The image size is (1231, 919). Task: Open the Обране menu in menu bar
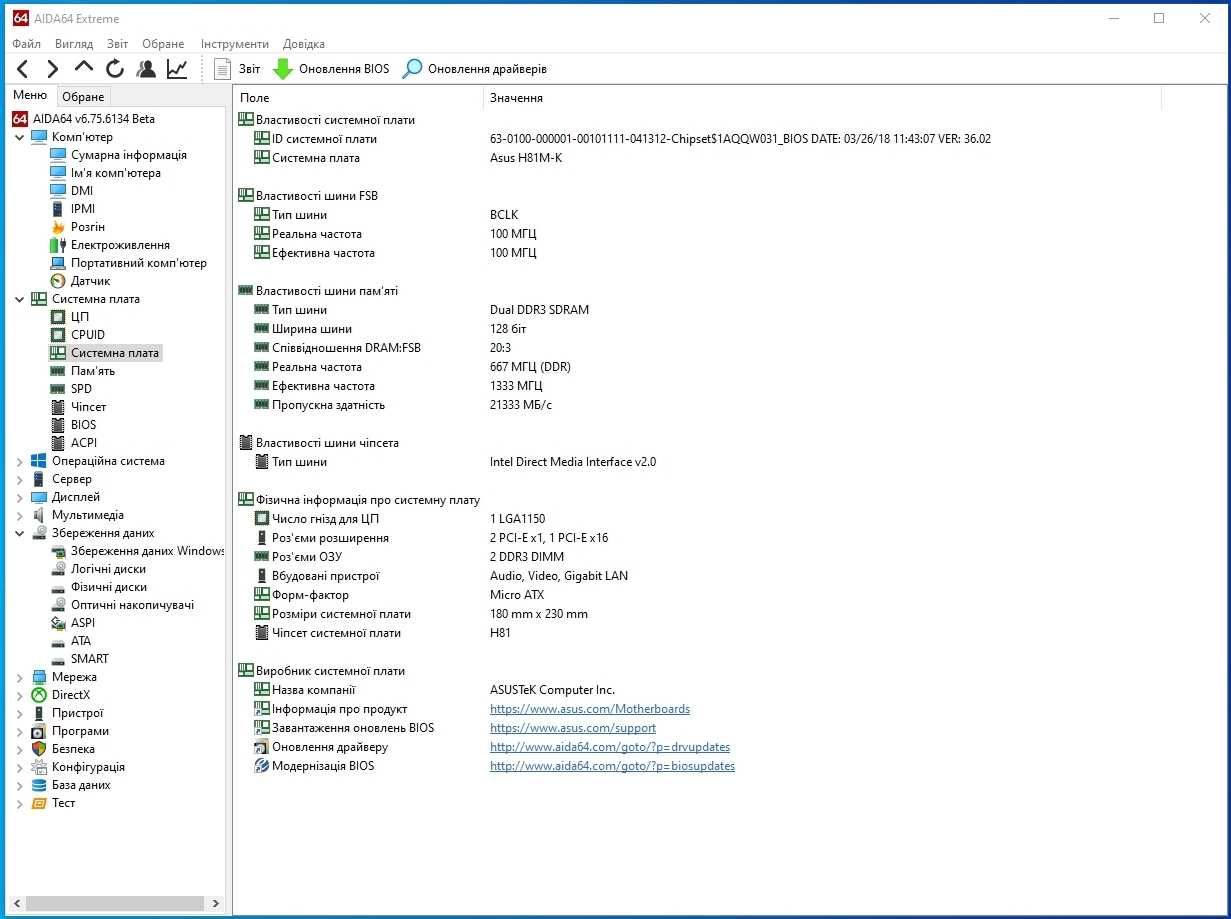pos(163,44)
